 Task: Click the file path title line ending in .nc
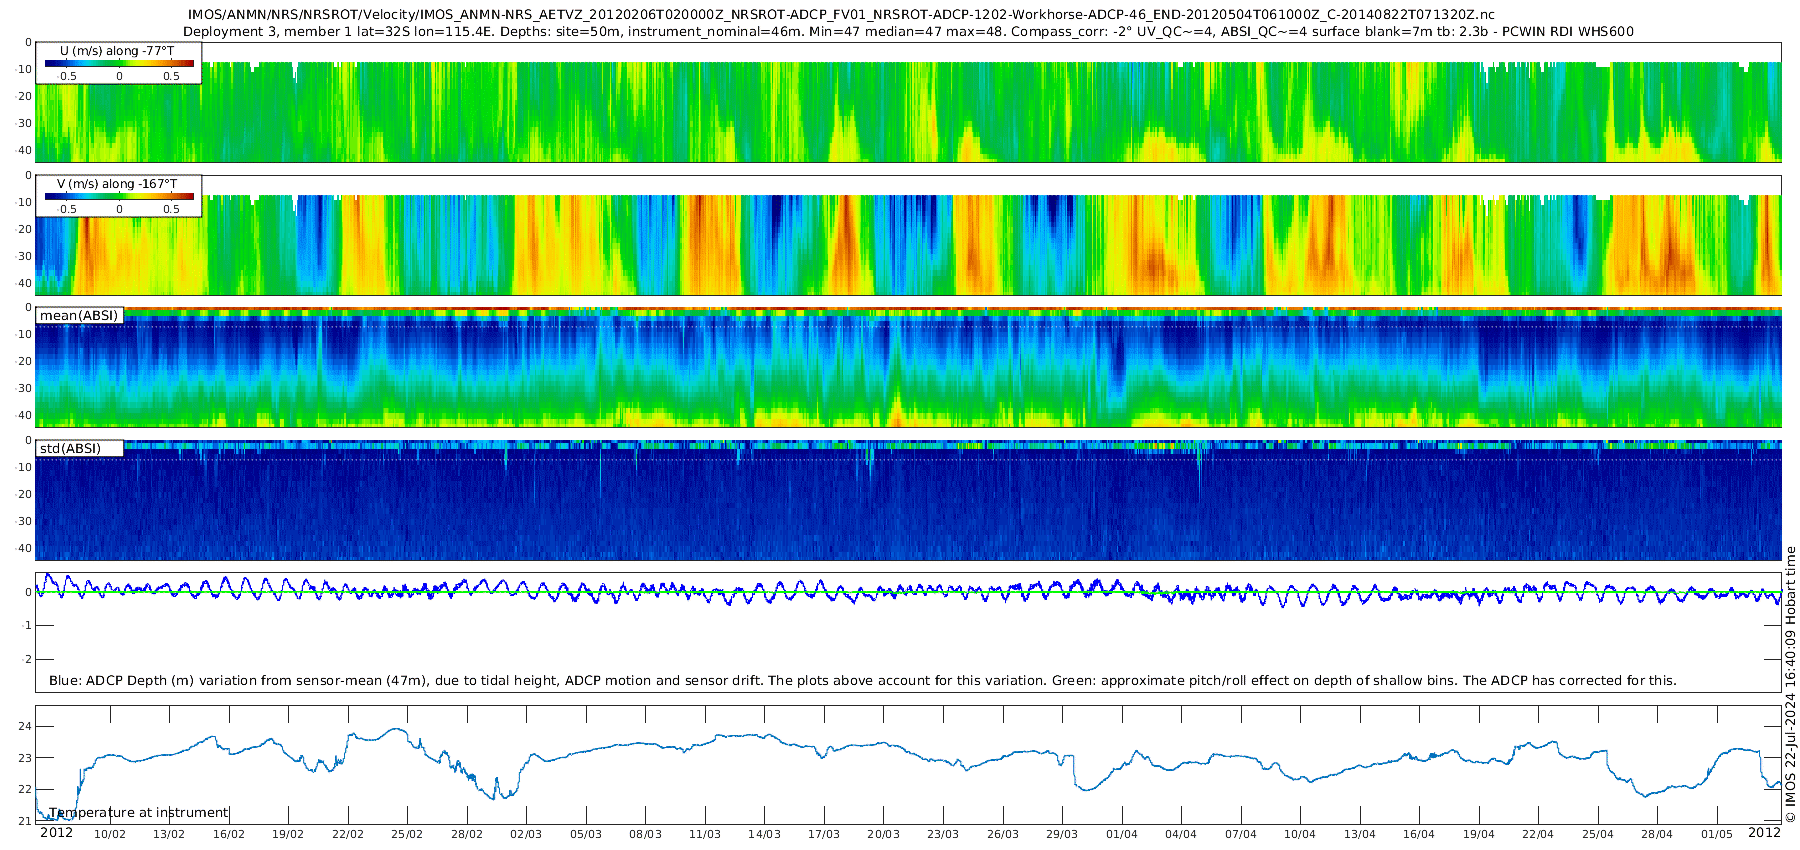click(x=842, y=15)
